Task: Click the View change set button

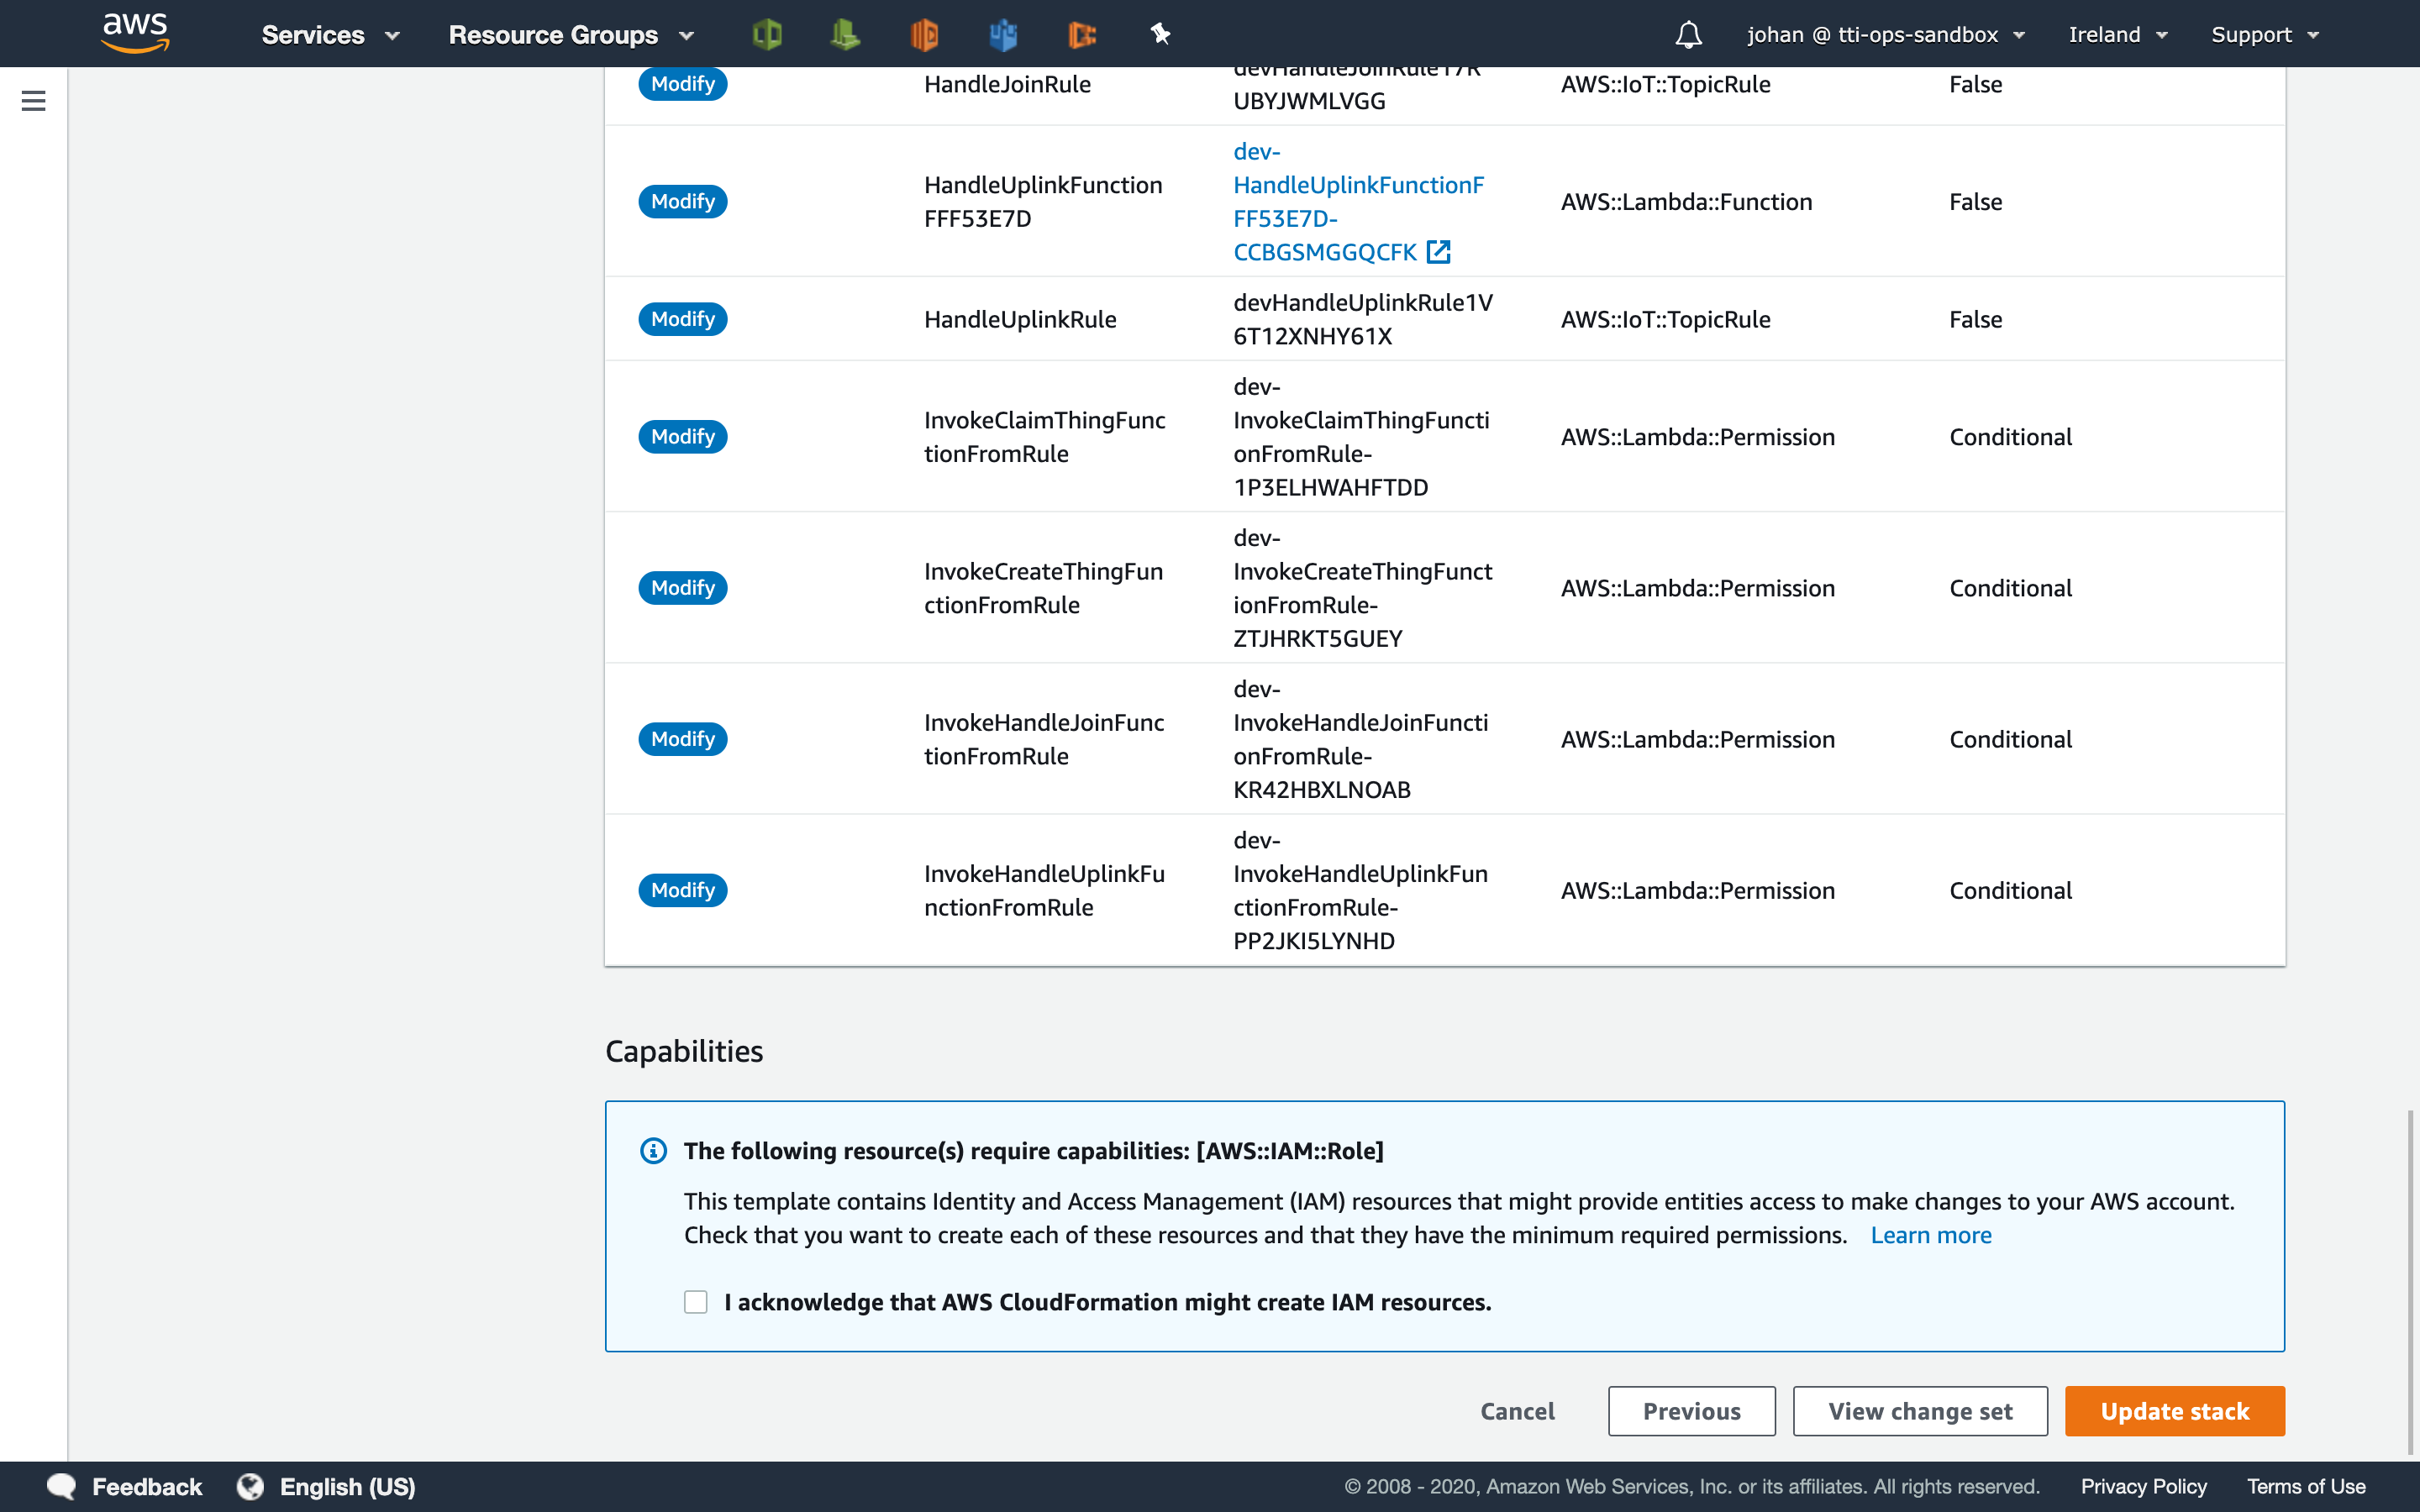Action: (1919, 1411)
